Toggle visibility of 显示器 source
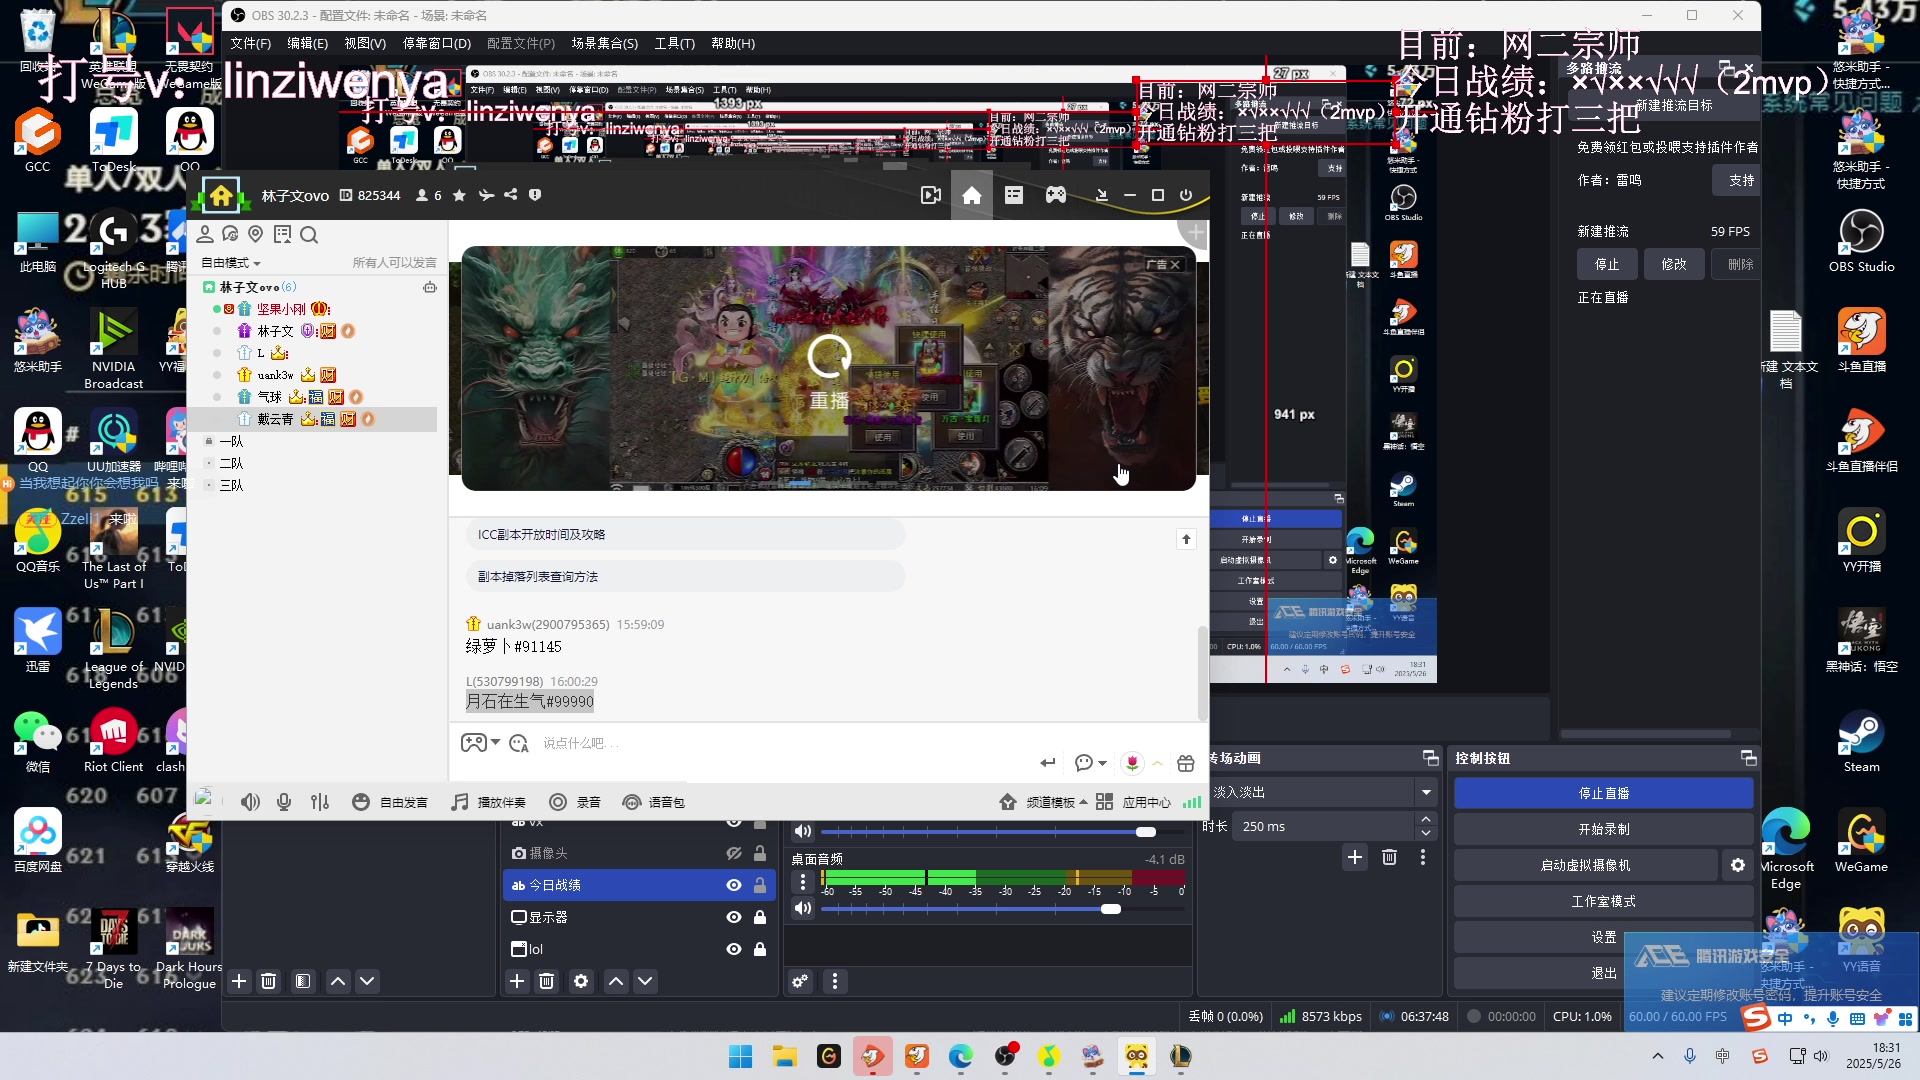1920x1080 pixels. [x=734, y=917]
